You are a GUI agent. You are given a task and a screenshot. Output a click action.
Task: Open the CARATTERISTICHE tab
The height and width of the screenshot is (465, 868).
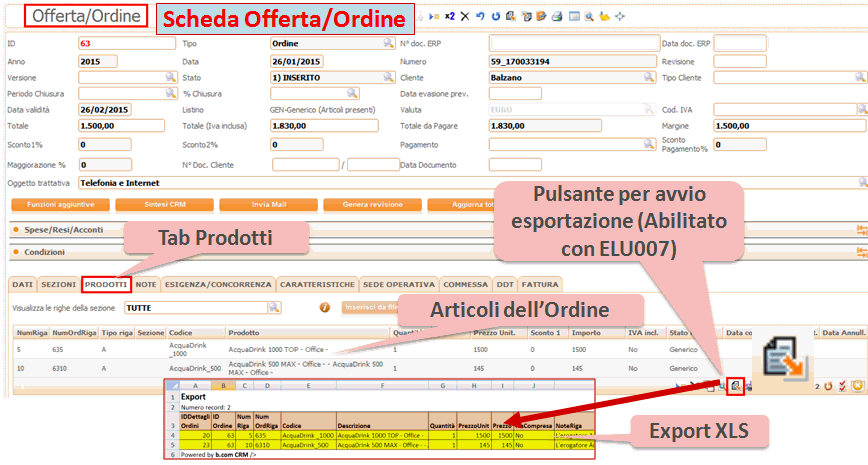316,284
